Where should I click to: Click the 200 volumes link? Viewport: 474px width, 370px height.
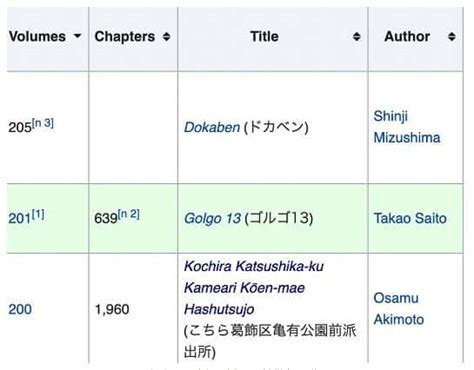coord(20,309)
